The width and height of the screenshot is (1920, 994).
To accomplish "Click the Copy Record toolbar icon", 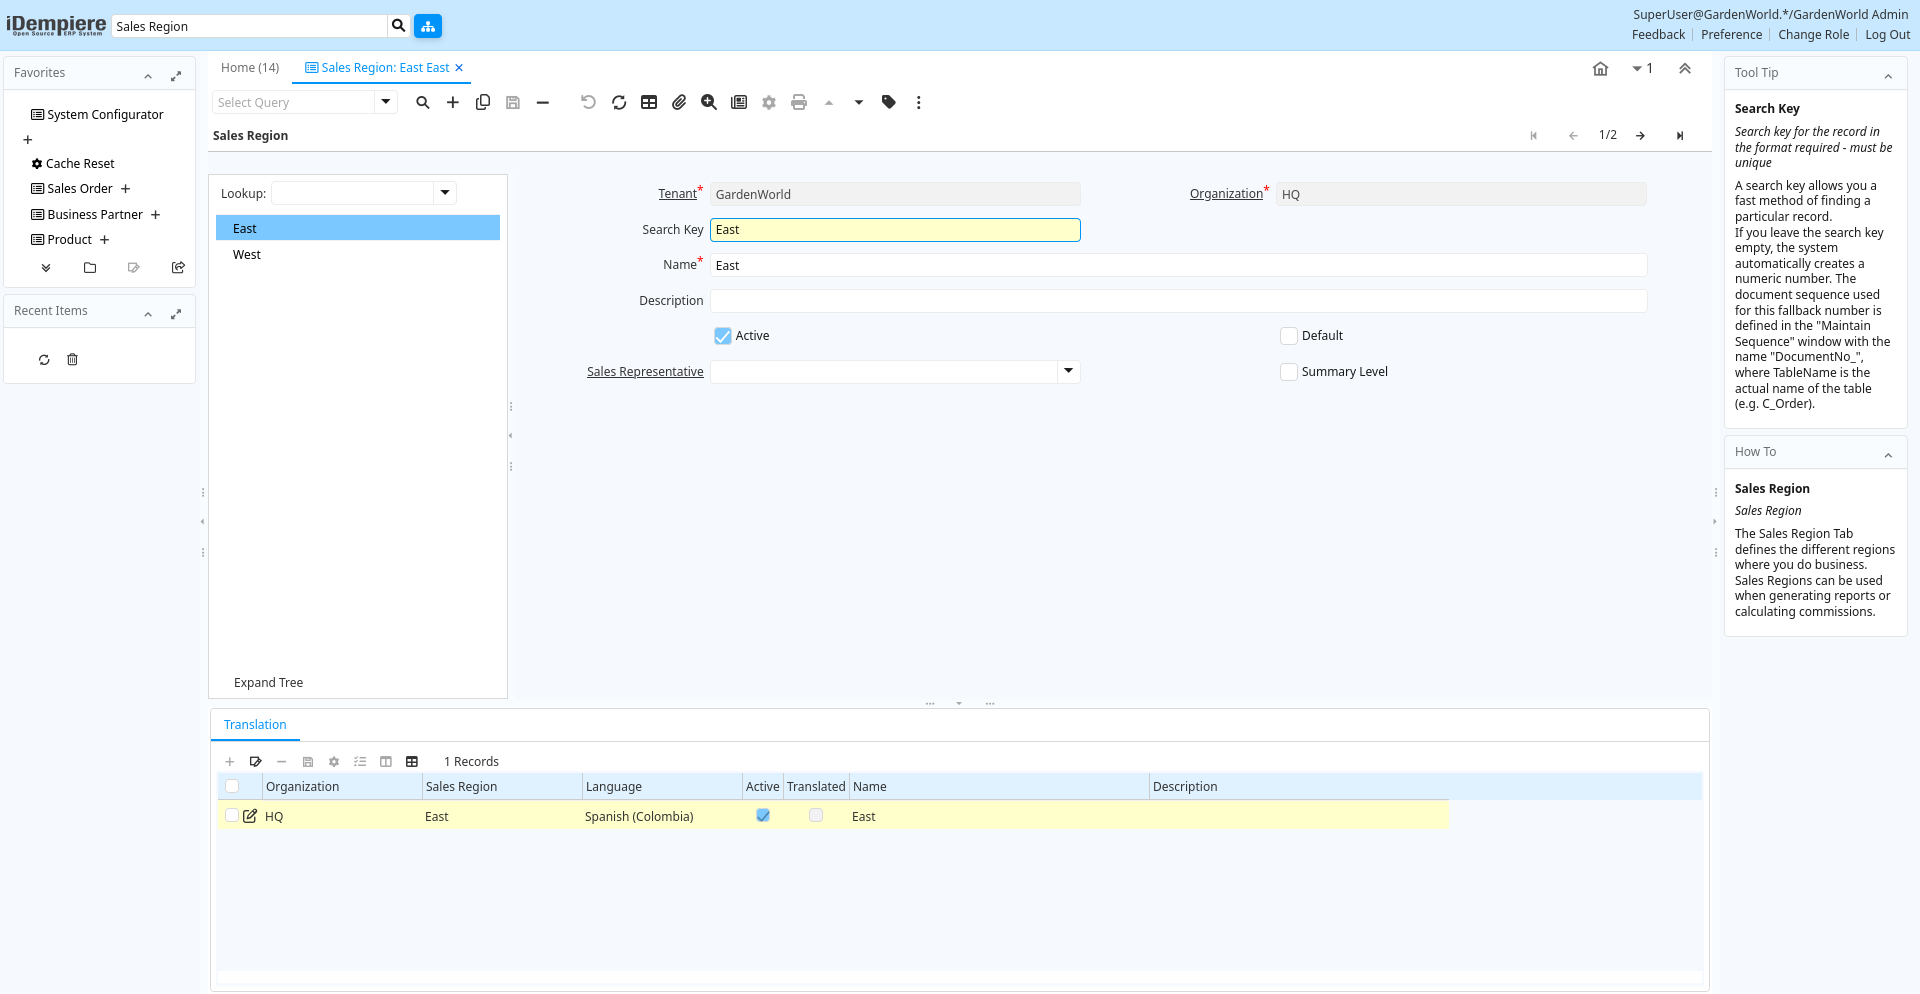I will click(x=483, y=102).
